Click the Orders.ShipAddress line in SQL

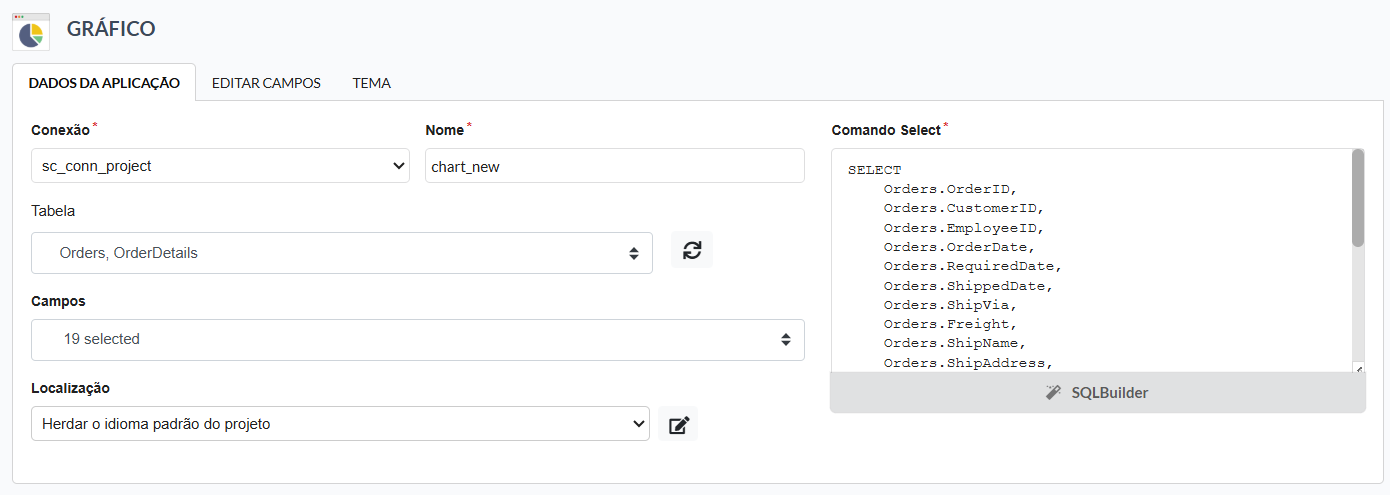point(968,363)
